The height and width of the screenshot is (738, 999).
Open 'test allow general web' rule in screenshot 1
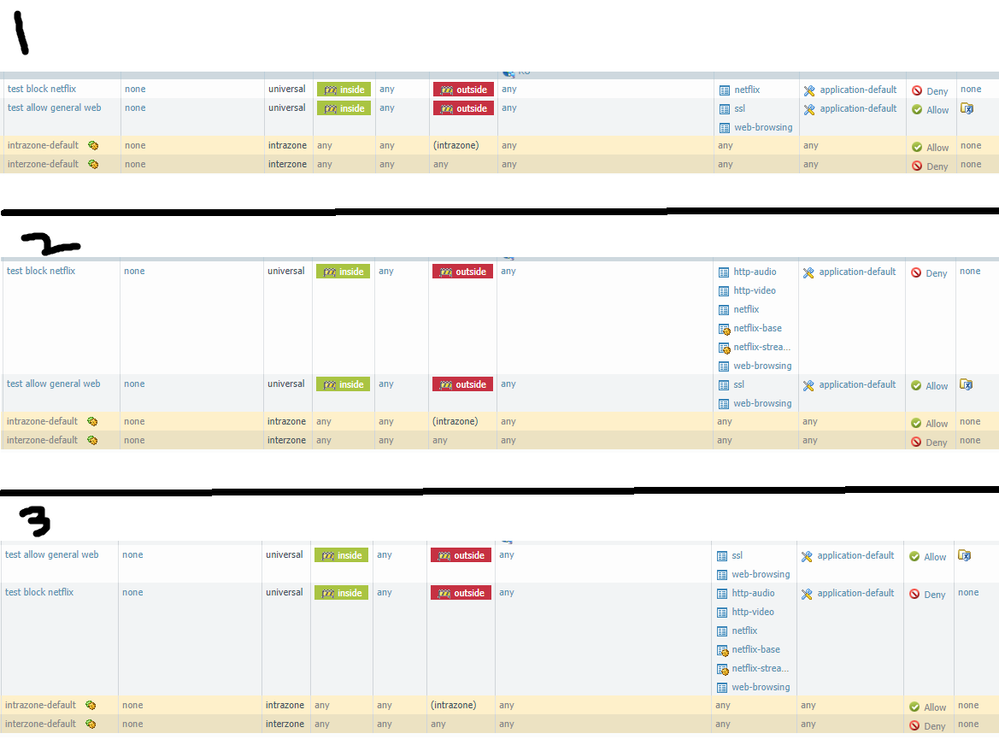54,108
